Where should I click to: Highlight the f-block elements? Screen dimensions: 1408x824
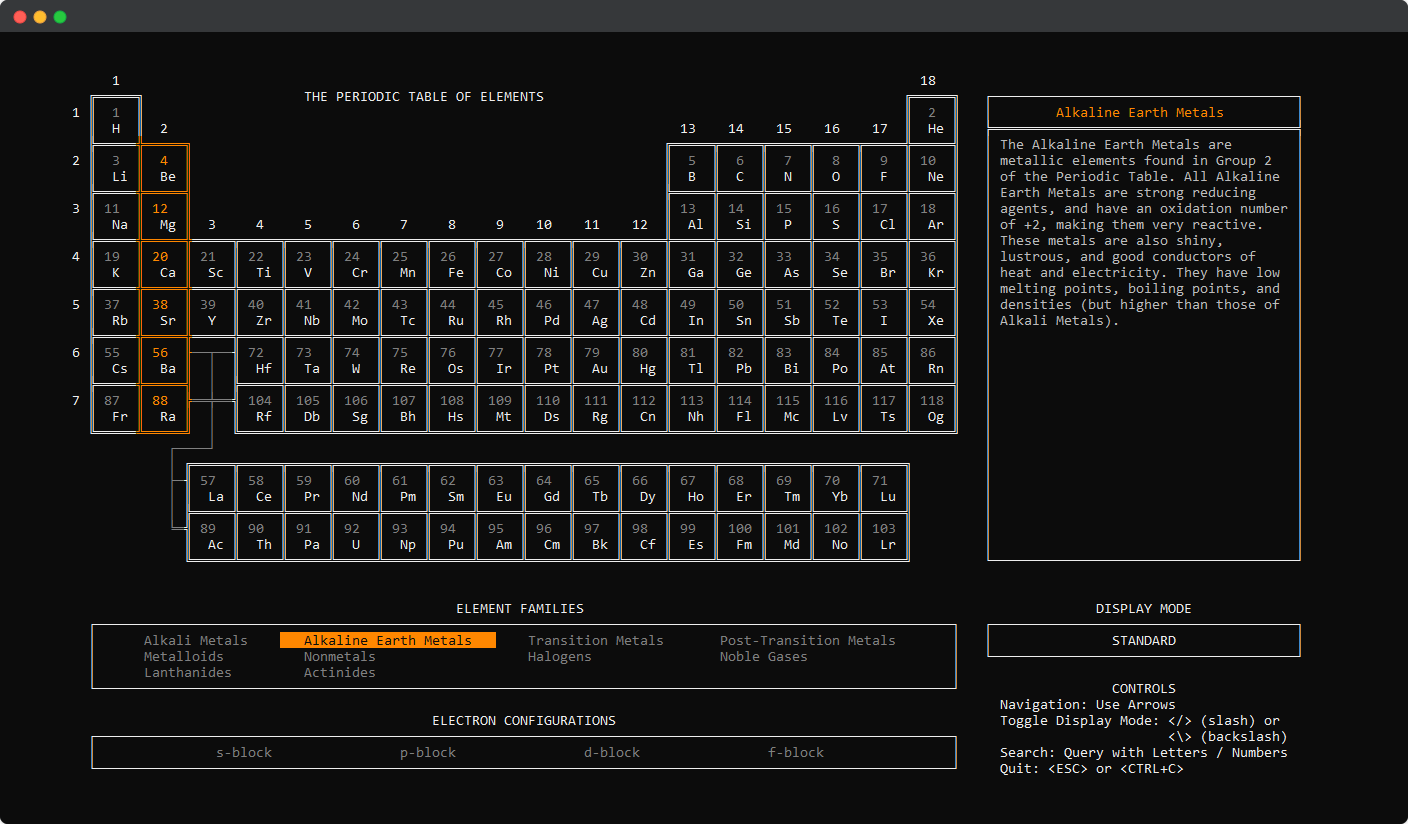[795, 752]
